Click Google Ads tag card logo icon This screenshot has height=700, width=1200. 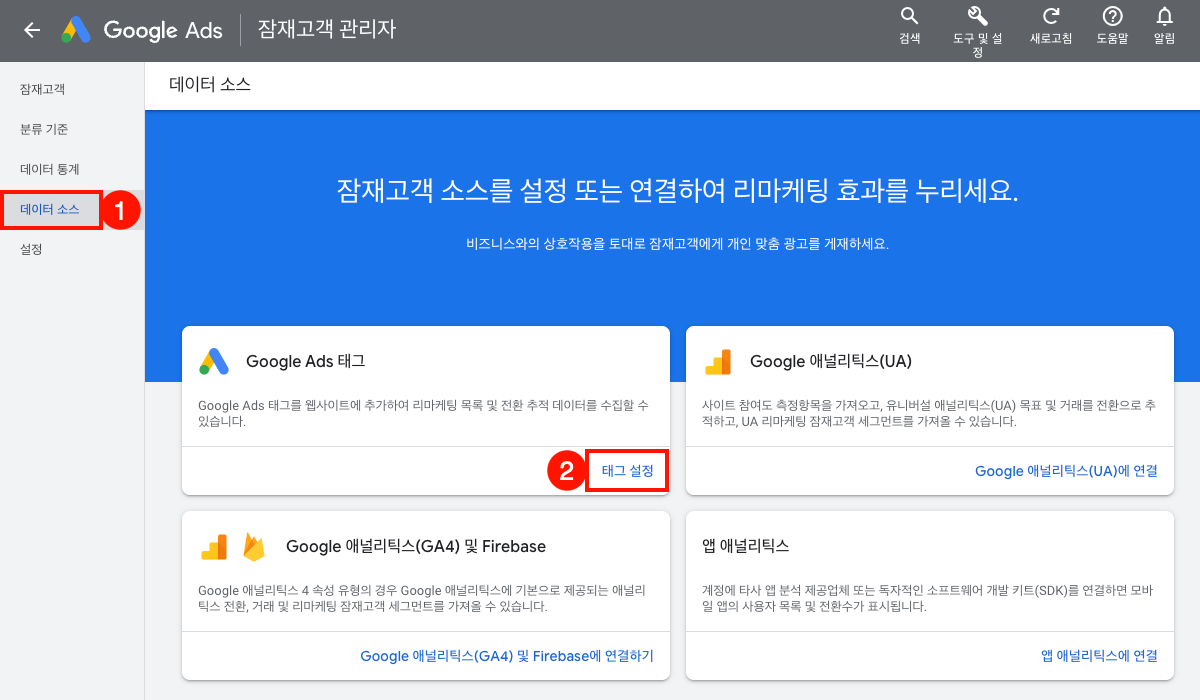coord(214,361)
